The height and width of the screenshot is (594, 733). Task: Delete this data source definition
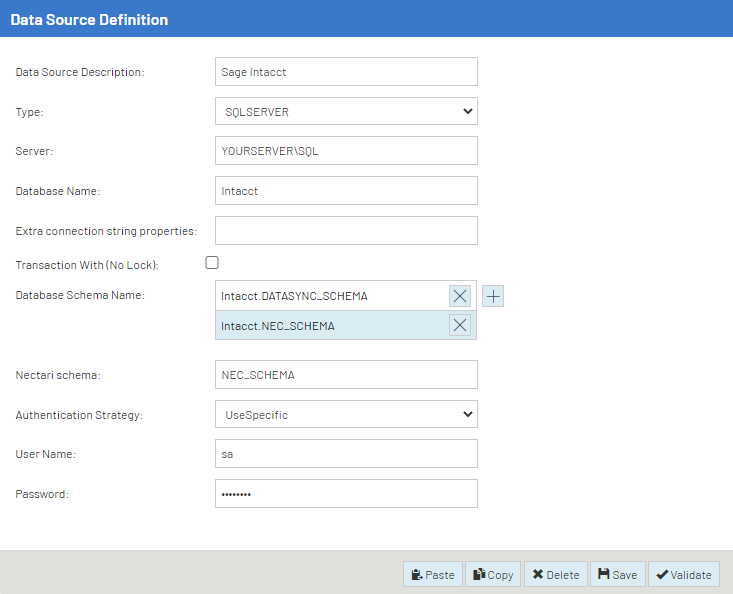coord(556,575)
